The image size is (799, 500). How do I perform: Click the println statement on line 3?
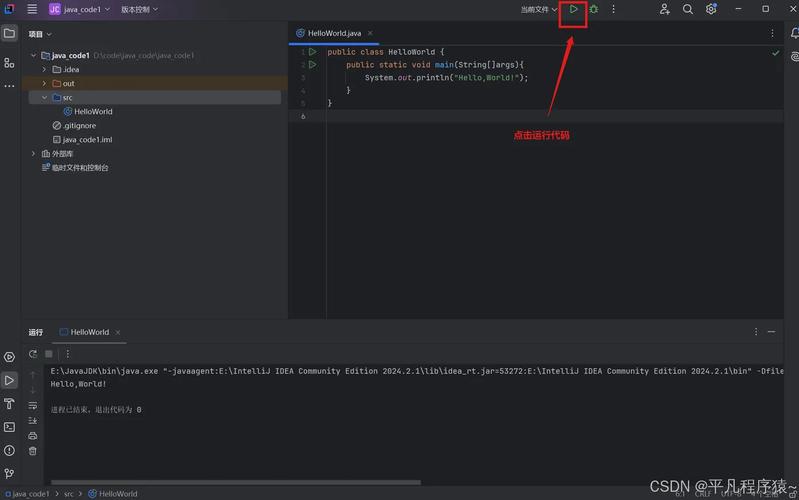[446, 77]
